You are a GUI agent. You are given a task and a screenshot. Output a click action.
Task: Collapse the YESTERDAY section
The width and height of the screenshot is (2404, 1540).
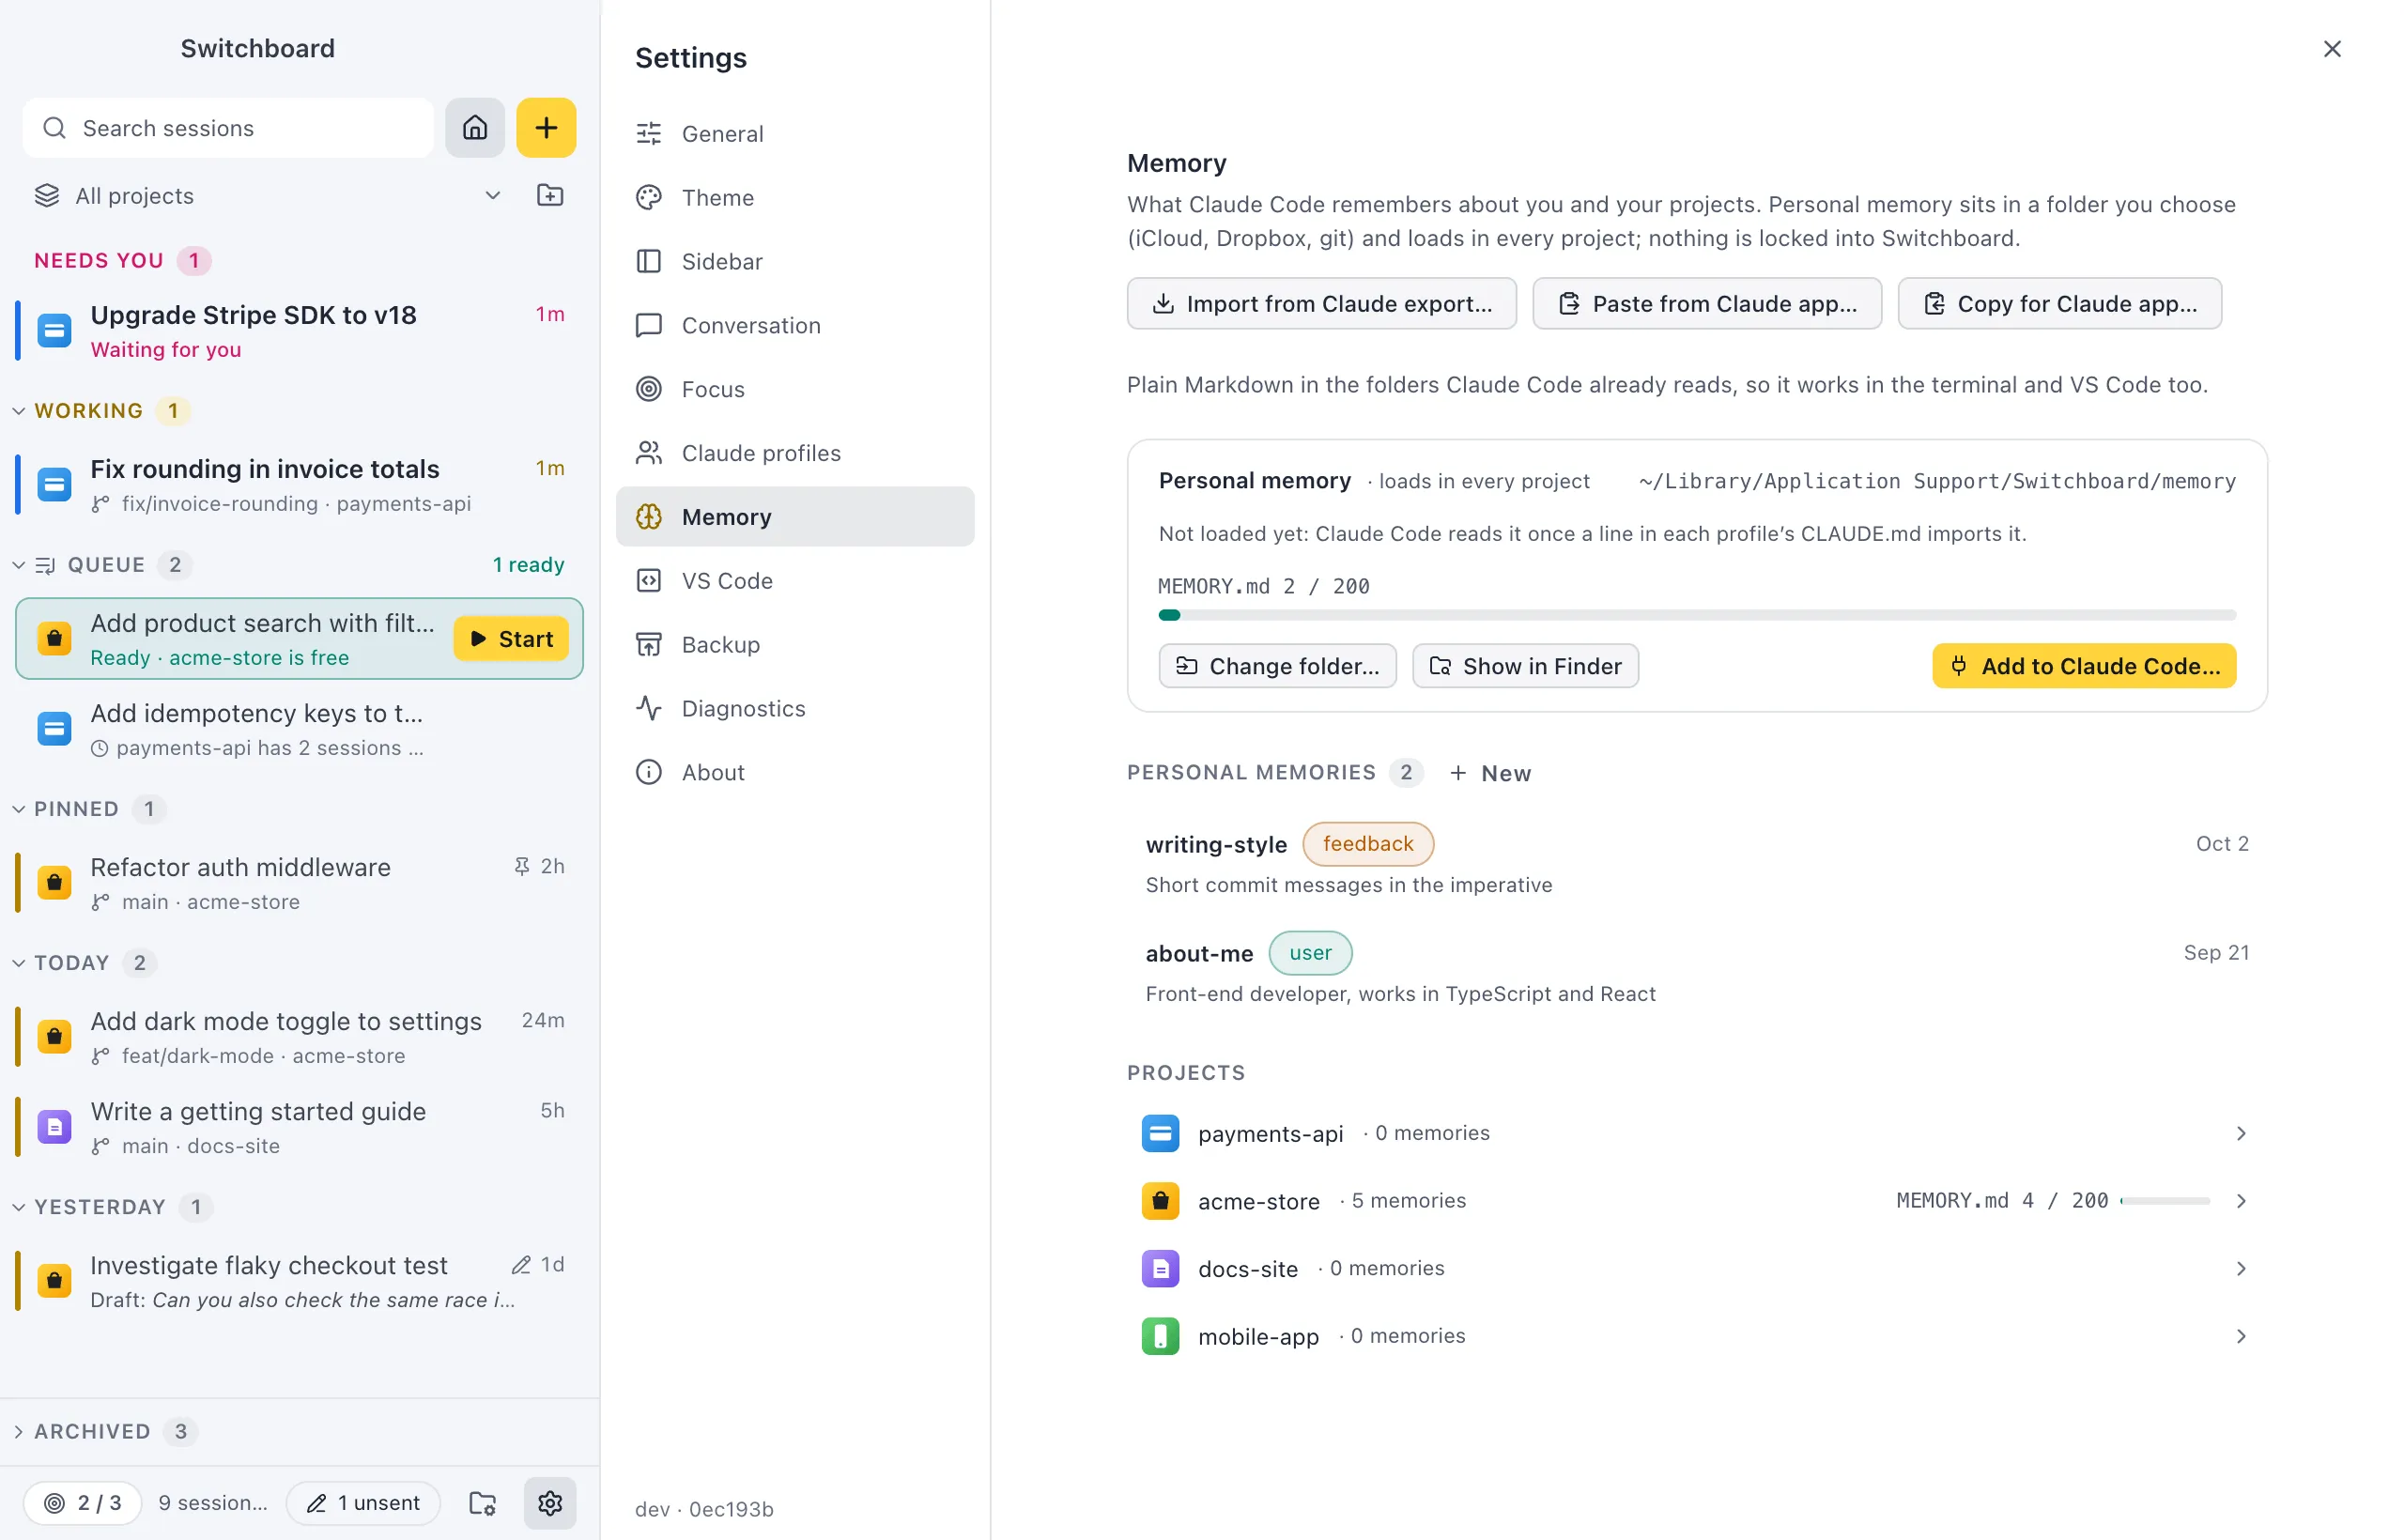tap(18, 1207)
